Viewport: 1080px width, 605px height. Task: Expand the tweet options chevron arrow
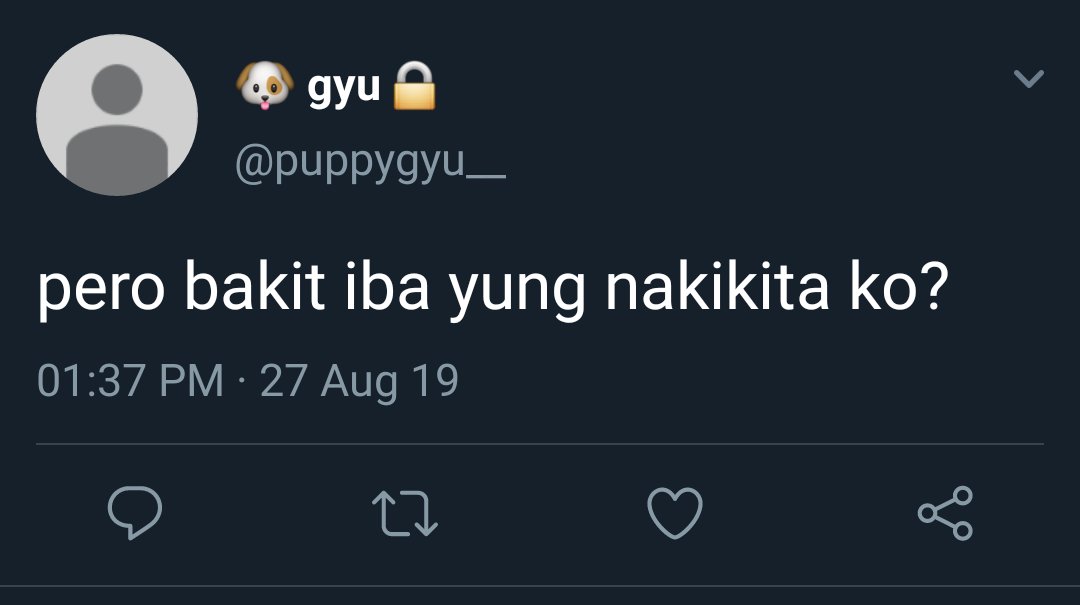1029,78
